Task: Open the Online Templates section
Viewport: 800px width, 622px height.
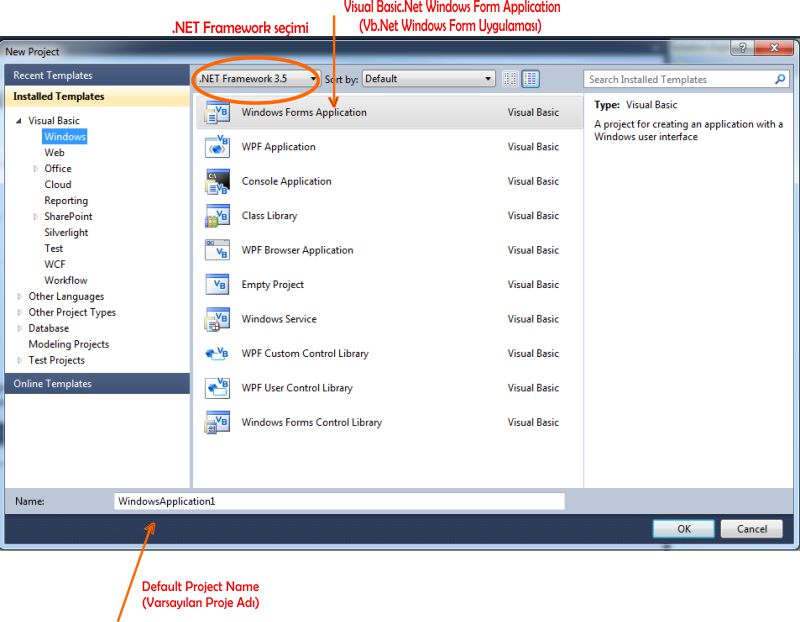Action: (97, 384)
